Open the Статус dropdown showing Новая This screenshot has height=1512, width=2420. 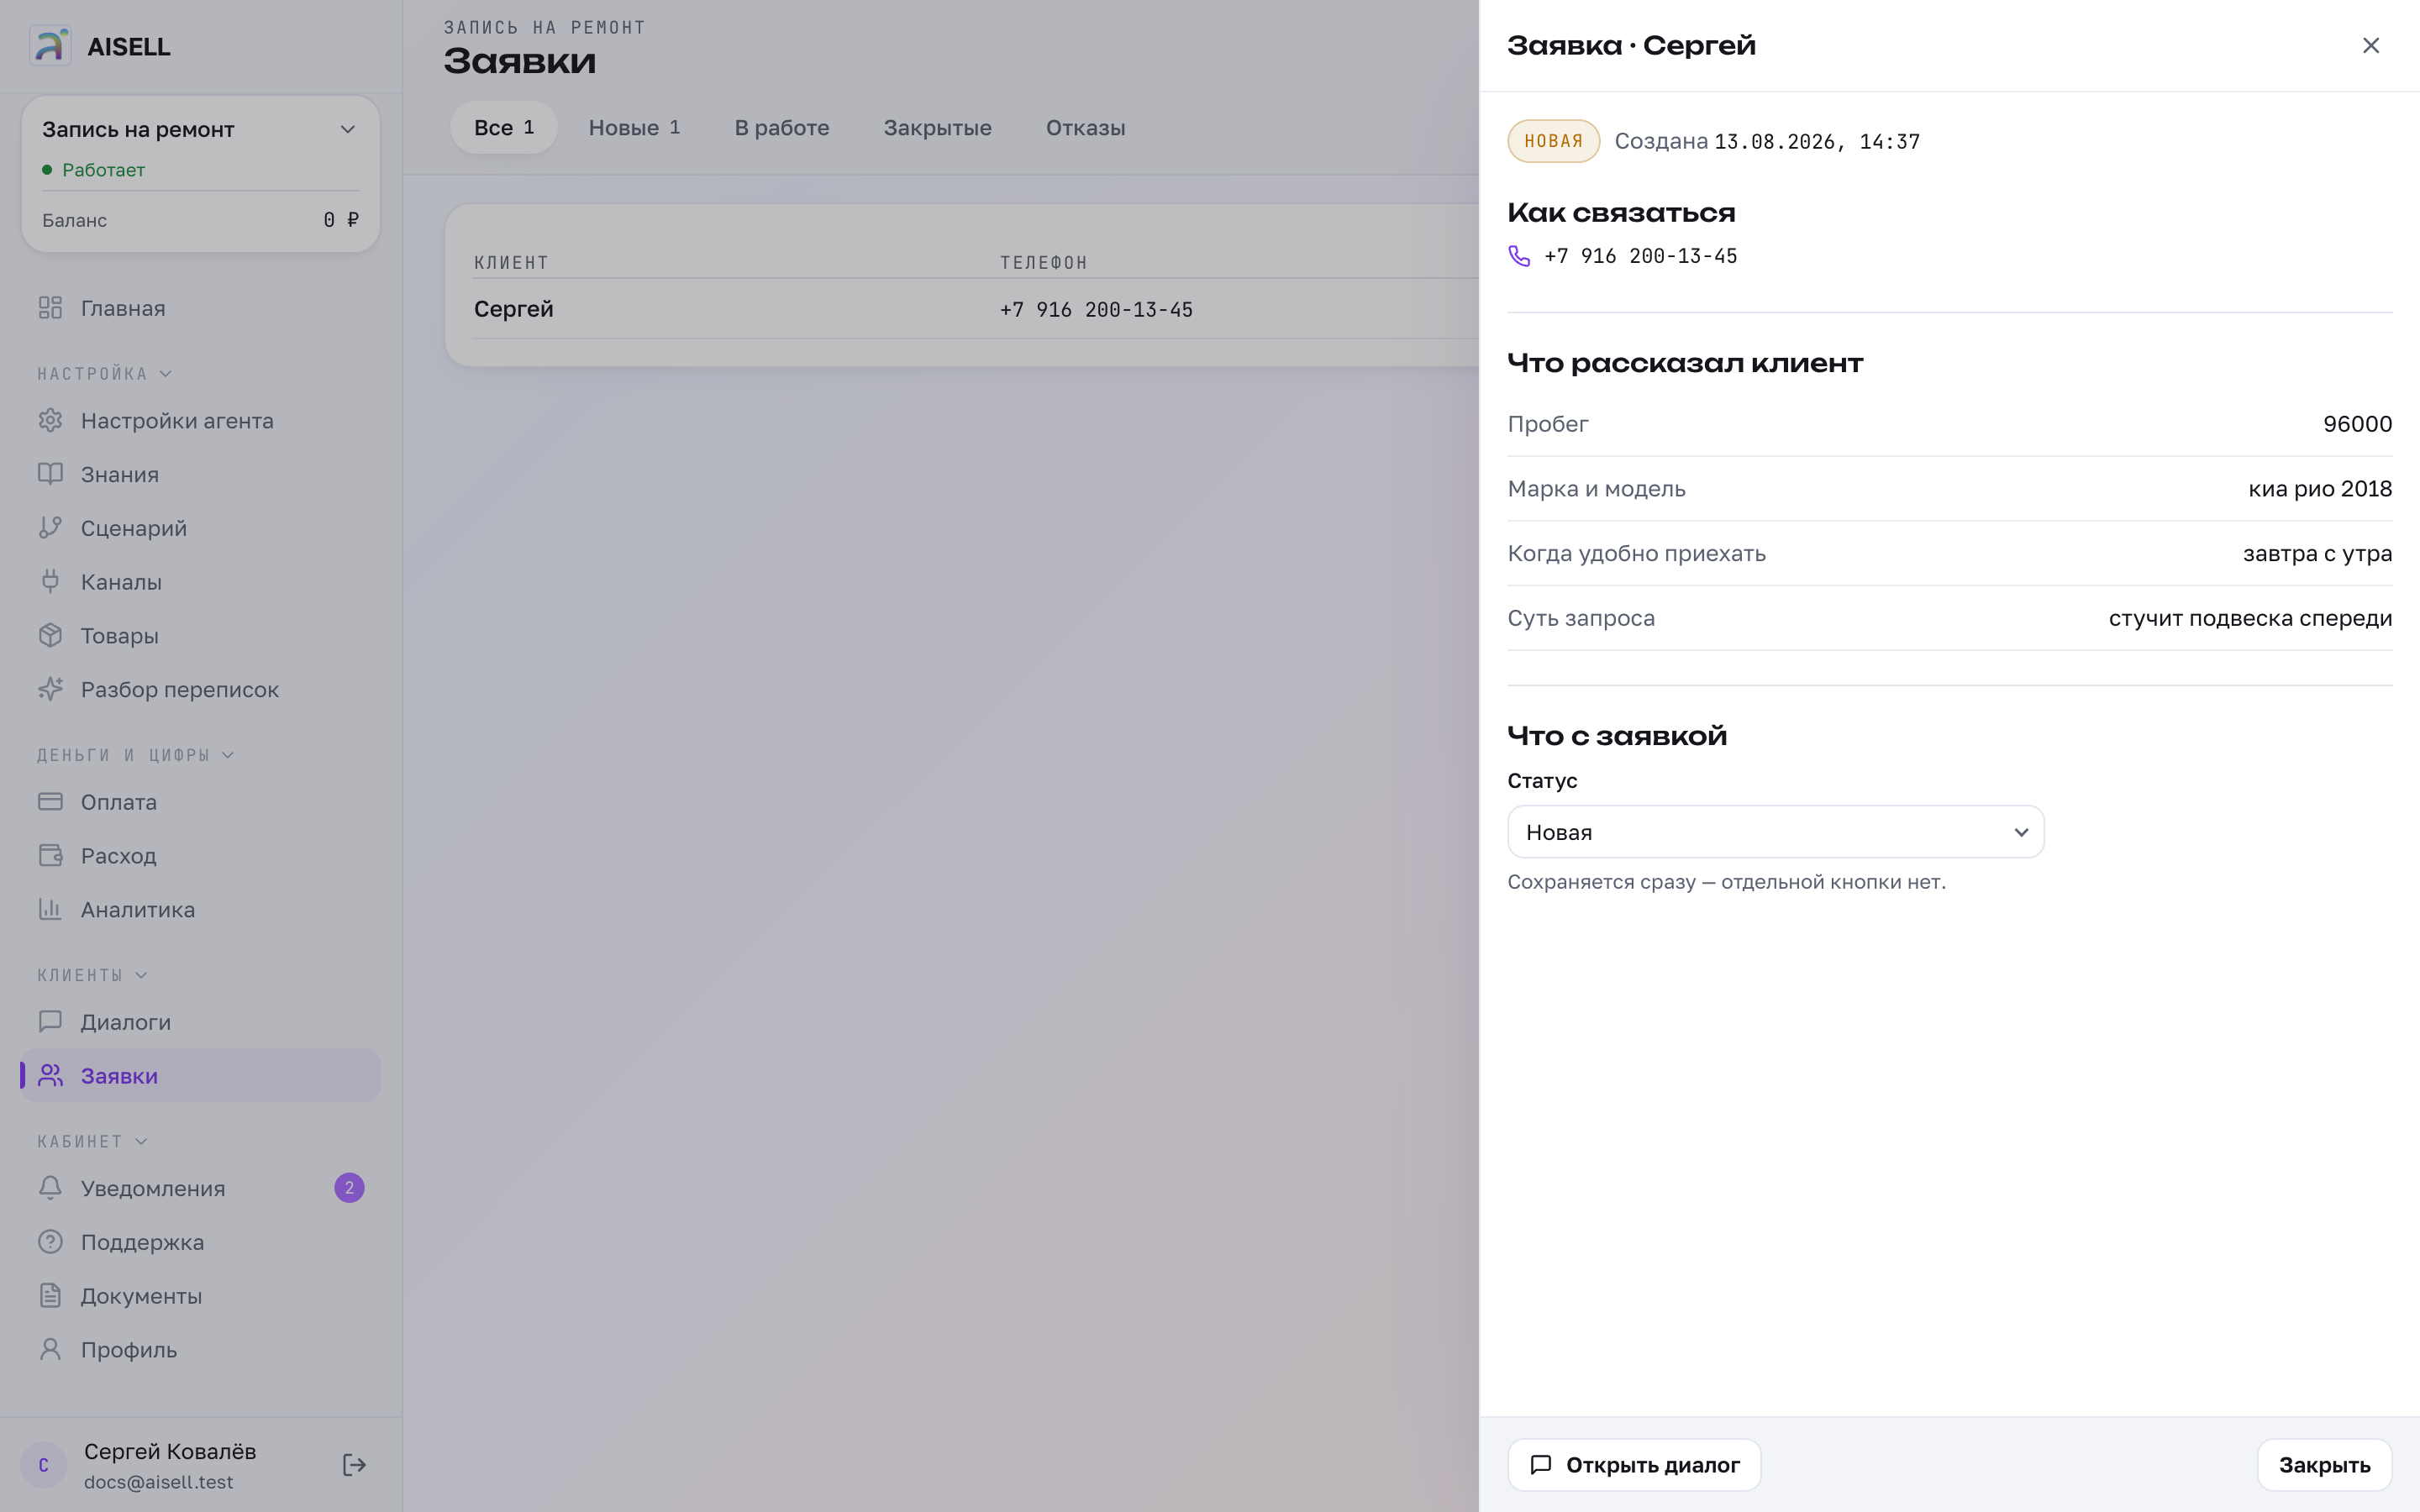(x=1775, y=832)
